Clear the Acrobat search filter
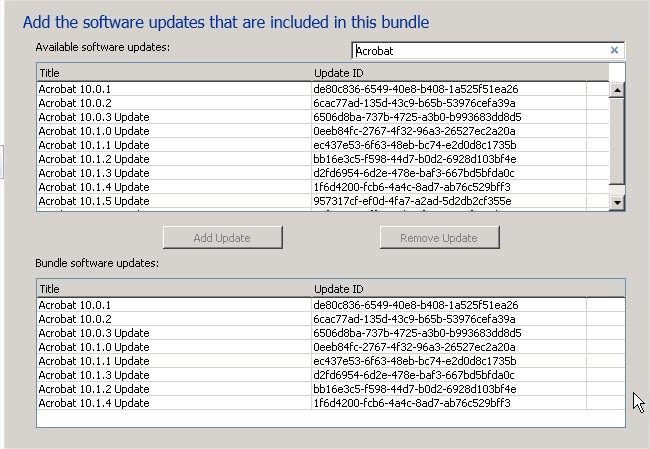Screen dimensions: 650x449 [x=614, y=50]
